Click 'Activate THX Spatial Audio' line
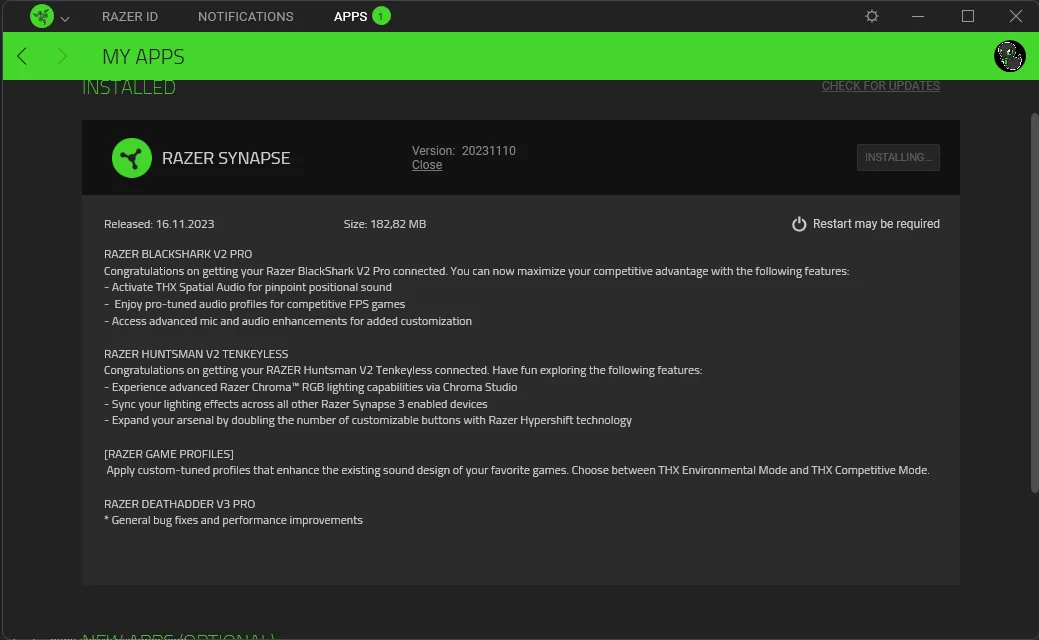The image size is (1039, 640). point(248,287)
